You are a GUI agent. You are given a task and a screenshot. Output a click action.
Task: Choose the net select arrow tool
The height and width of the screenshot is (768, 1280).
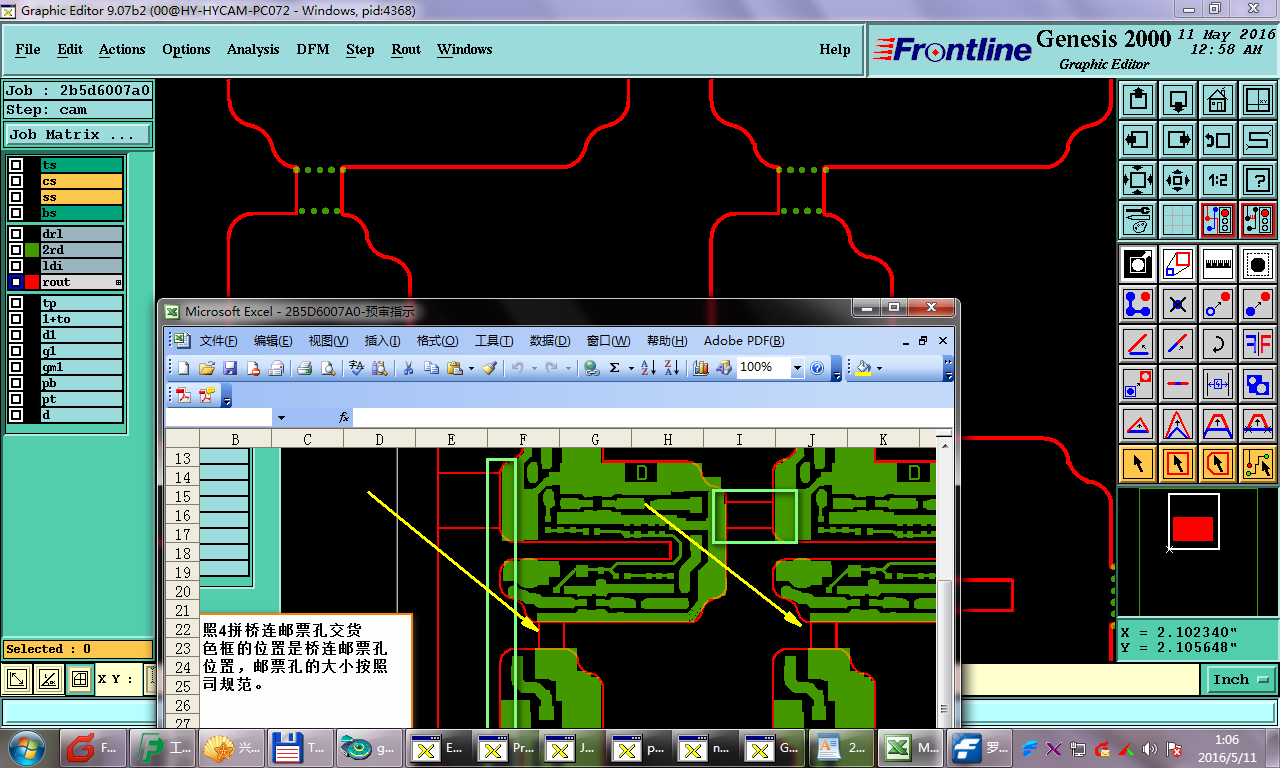[1257, 463]
